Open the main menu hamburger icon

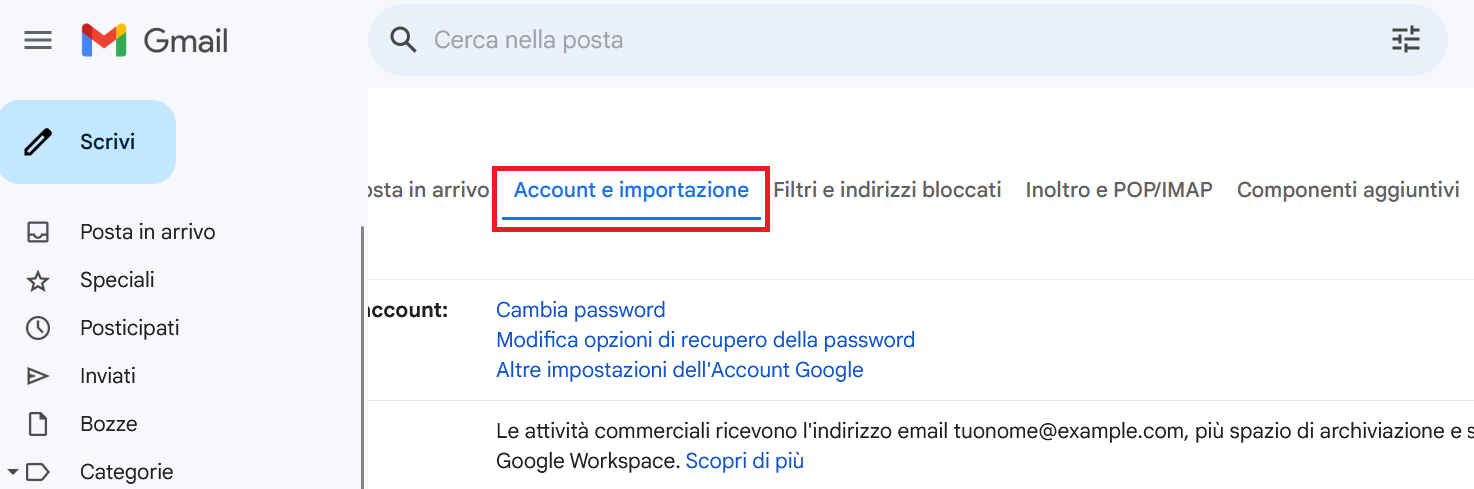(38, 40)
